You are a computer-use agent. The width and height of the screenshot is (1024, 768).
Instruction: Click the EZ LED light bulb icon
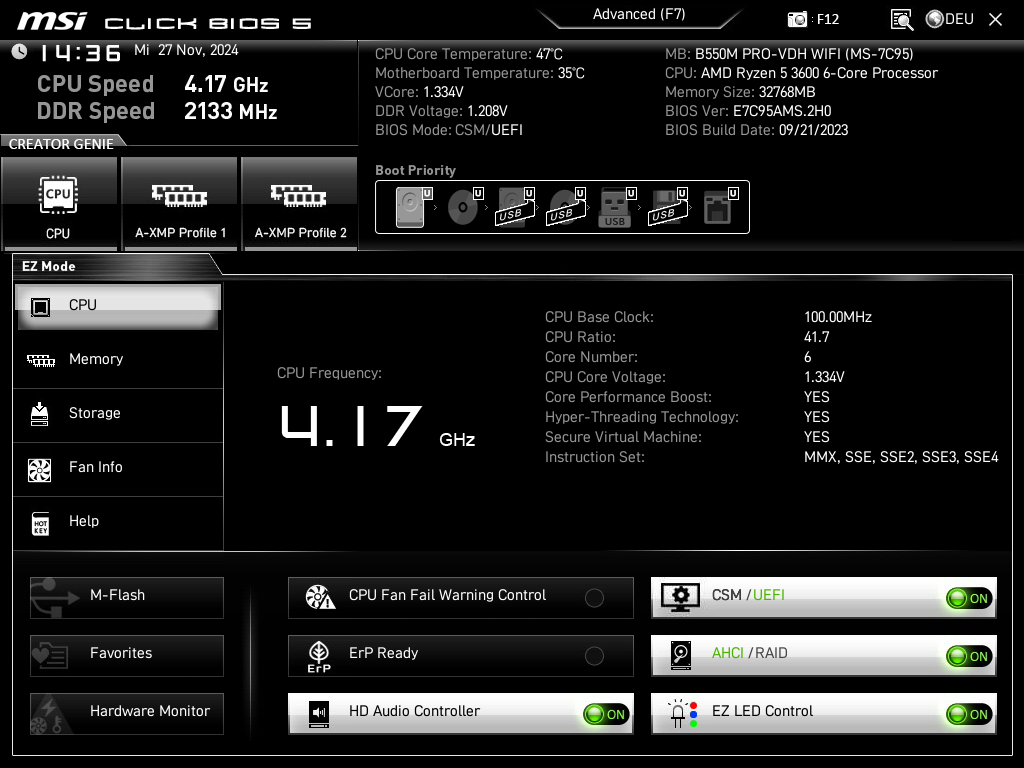[x=682, y=714]
